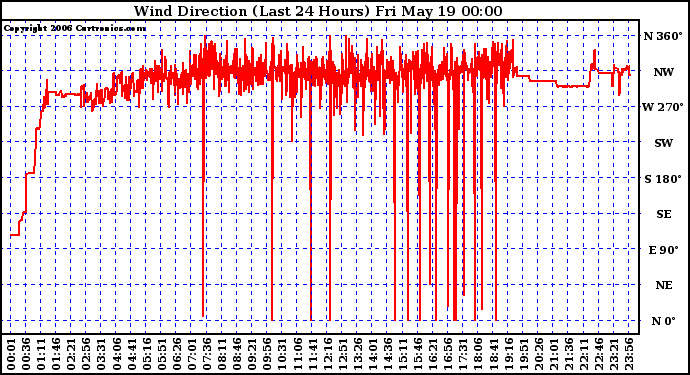Screen dimensions: 690x375
Task: Click the 'N 360°' axis label
Action: (663, 36)
